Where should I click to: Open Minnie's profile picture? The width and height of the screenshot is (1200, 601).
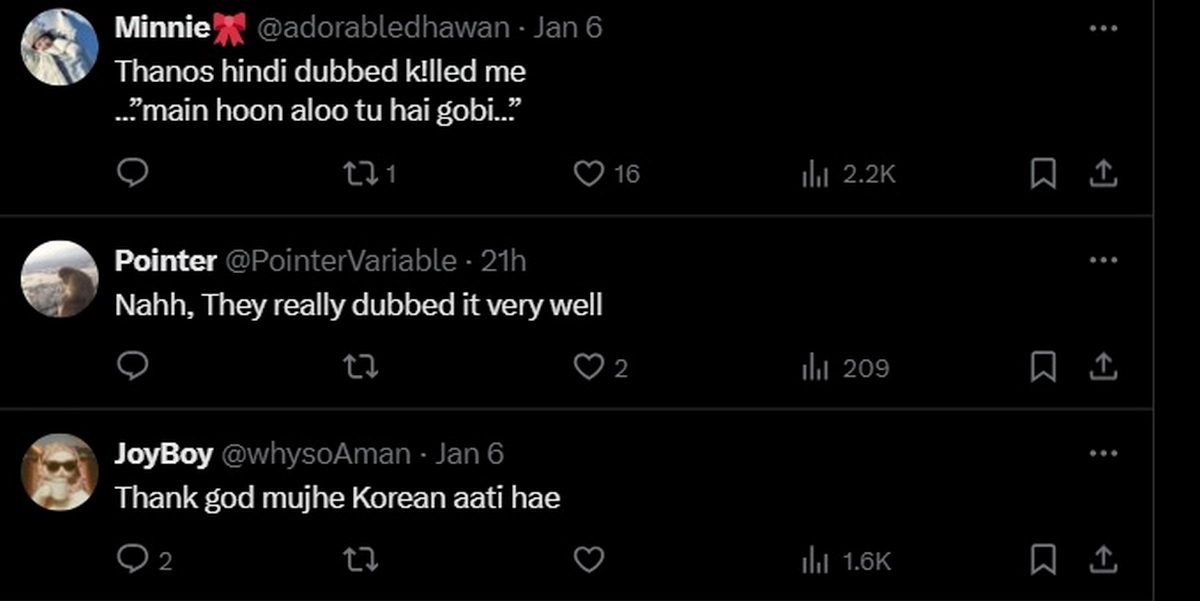(60, 46)
